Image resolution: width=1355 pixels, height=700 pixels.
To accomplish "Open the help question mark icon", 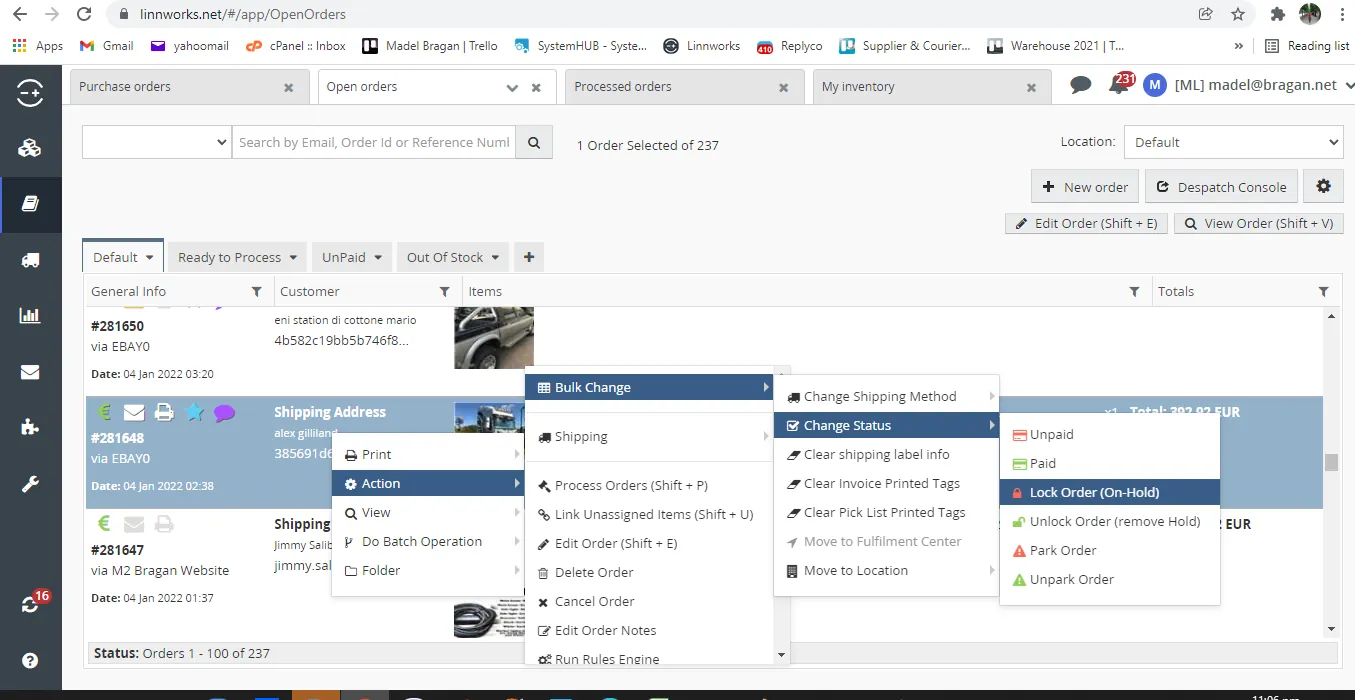I will point(30,660).
